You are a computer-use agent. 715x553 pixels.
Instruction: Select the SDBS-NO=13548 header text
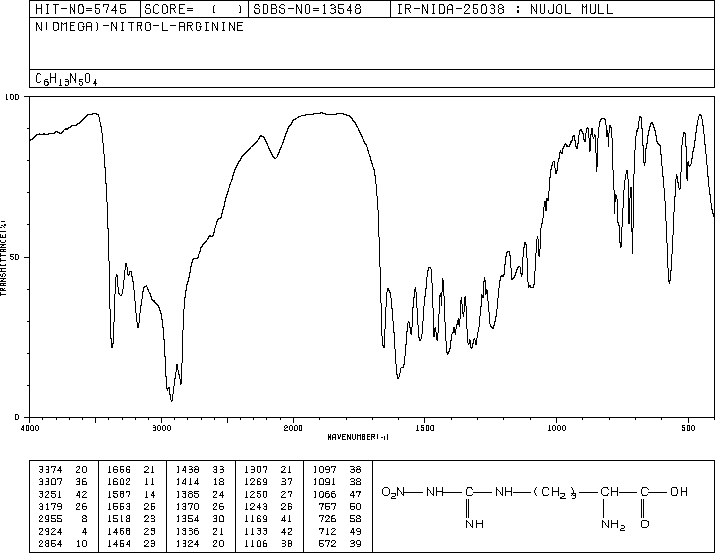[307, 9]
